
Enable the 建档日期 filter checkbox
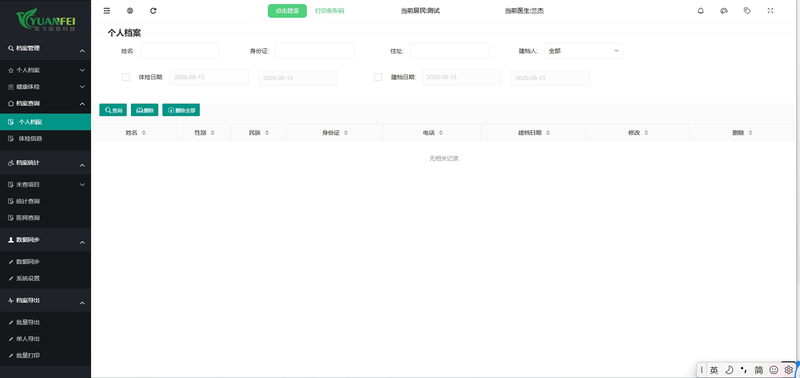378,77
